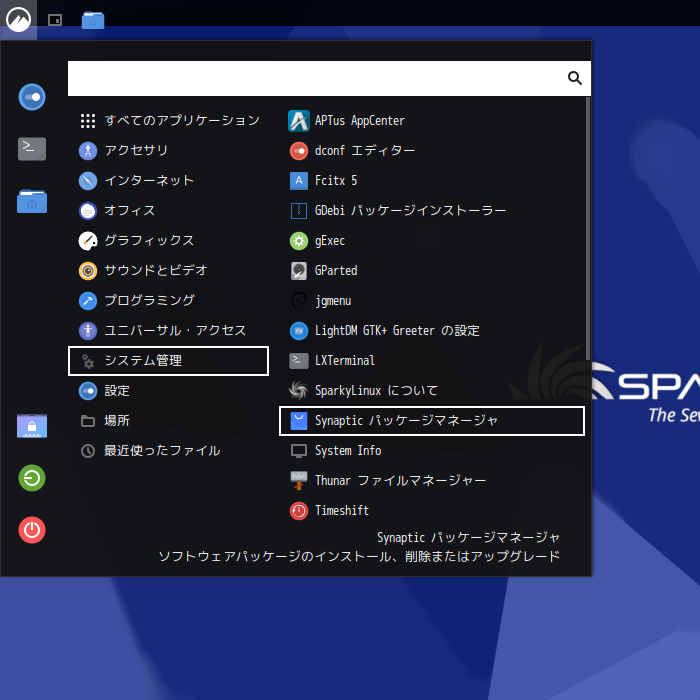Open the オフィス category
Viewport: 700px width, 700px height.
168,211
